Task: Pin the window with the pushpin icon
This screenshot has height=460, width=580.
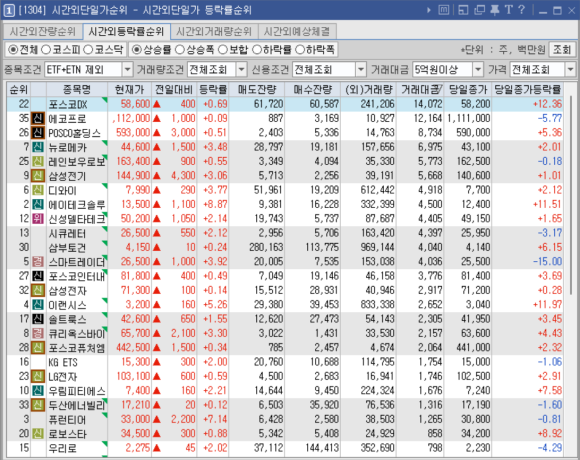Action: coord(495,10)
